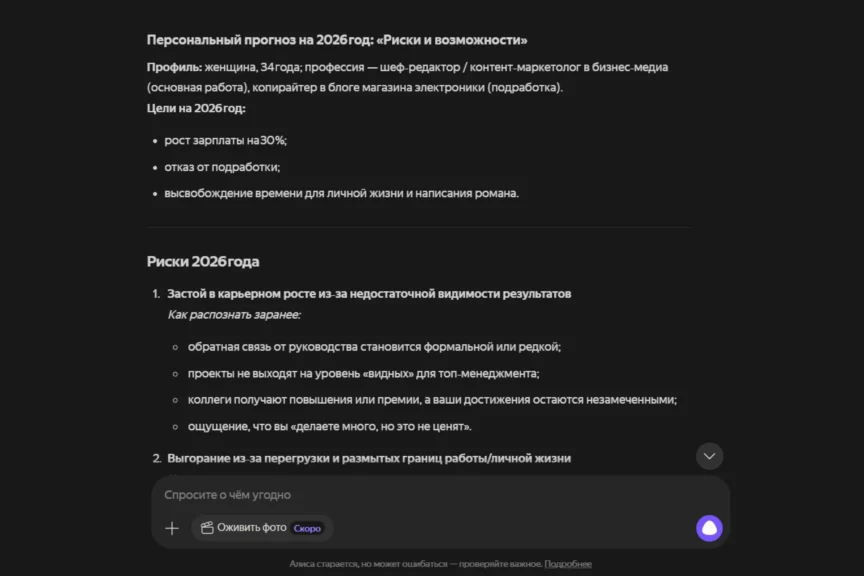
Task: Click the Оживить фото button
Action: point(252,528)
